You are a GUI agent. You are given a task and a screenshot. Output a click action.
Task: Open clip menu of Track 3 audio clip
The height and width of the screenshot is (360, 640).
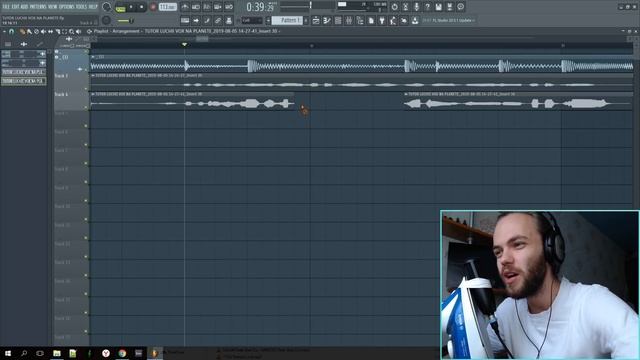pos(93,76)
